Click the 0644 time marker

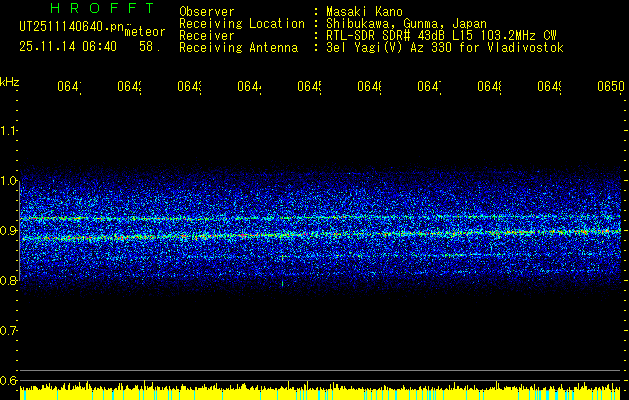point(250,86)
